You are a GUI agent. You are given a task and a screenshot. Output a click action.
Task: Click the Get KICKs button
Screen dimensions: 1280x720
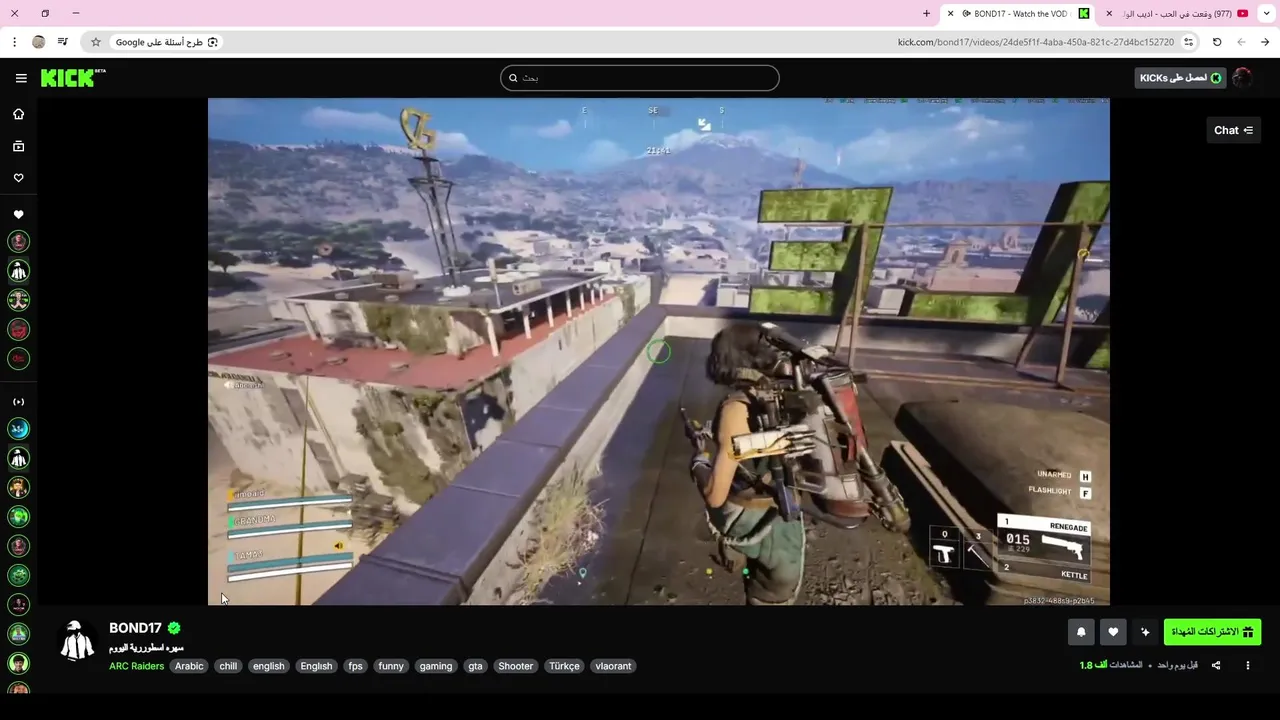click(x=1180, y=78)
